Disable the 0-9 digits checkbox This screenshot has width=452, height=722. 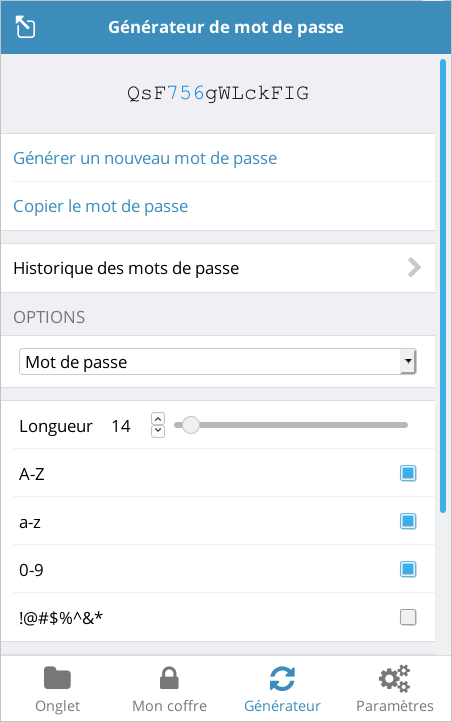tap(408, 569)
